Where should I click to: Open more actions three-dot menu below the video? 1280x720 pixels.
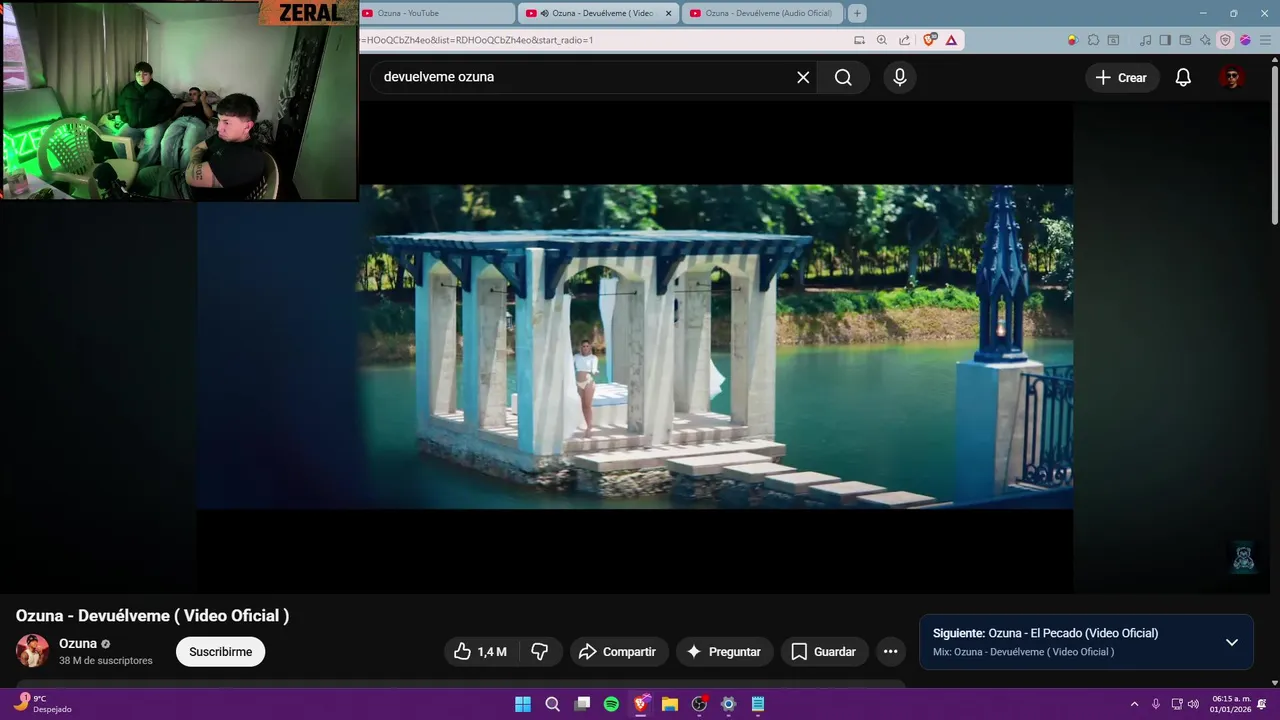(x=890, y=652)
